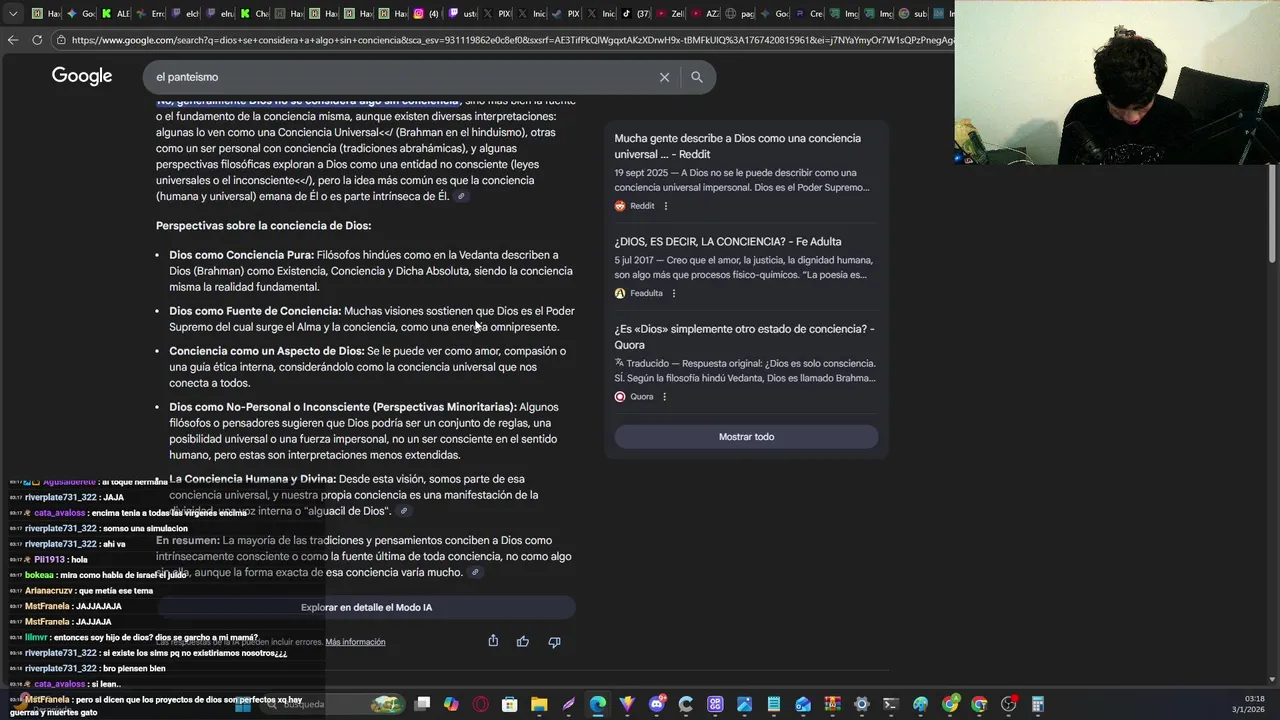The height and width of the screenshot is (720, 1280).
Task: Open Terminal from the taskbar
Action: (x=891, y=704)
